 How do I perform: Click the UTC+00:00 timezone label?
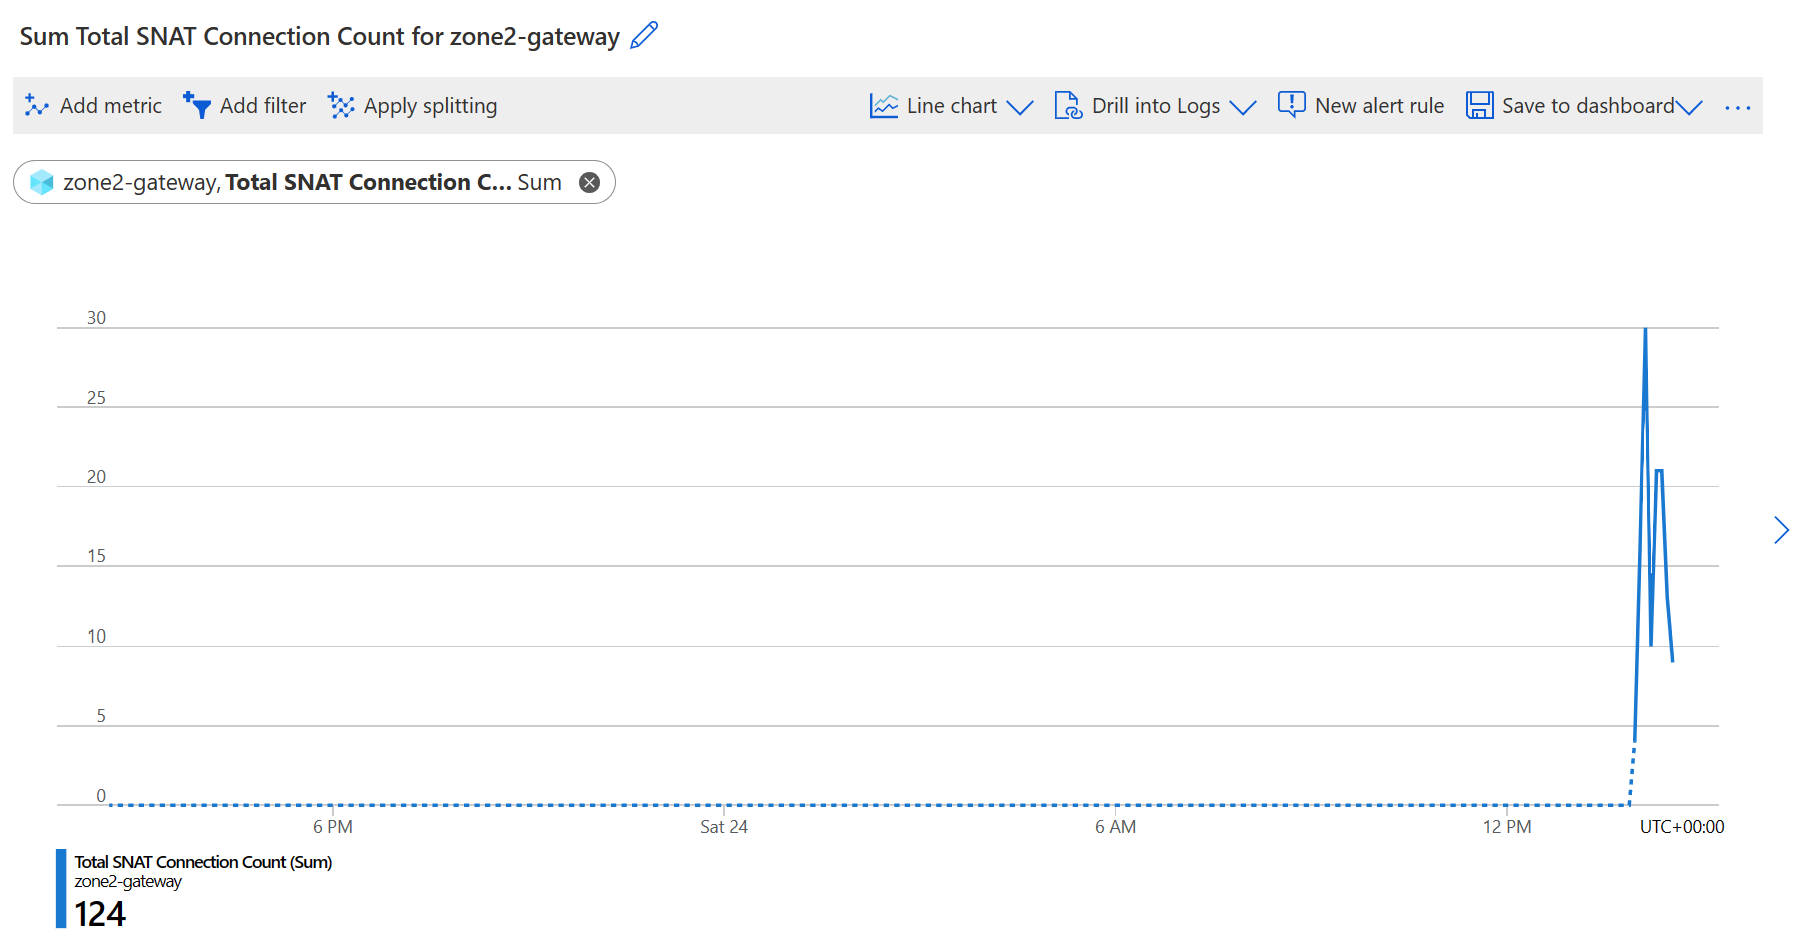[1681, 826]
